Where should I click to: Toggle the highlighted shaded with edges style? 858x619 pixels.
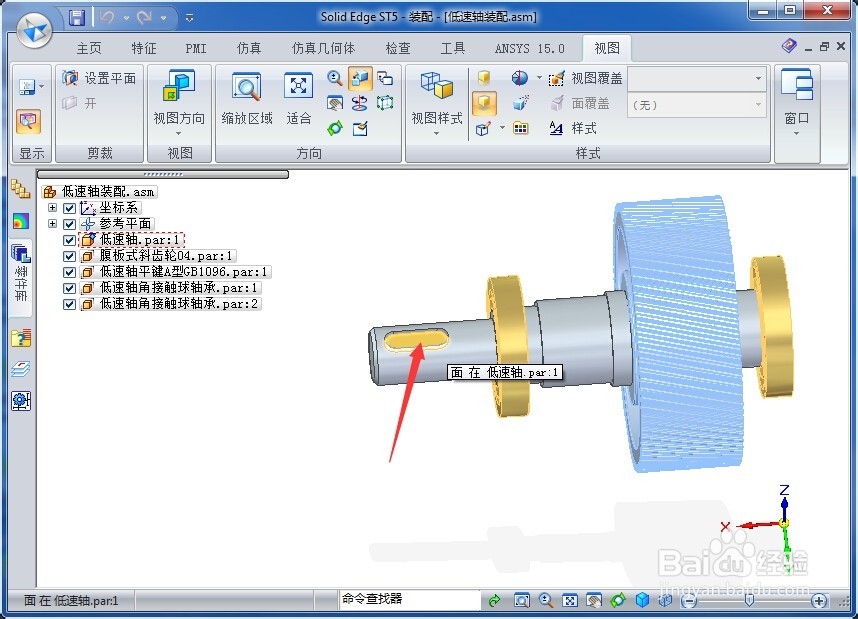(x=484, y=103)
